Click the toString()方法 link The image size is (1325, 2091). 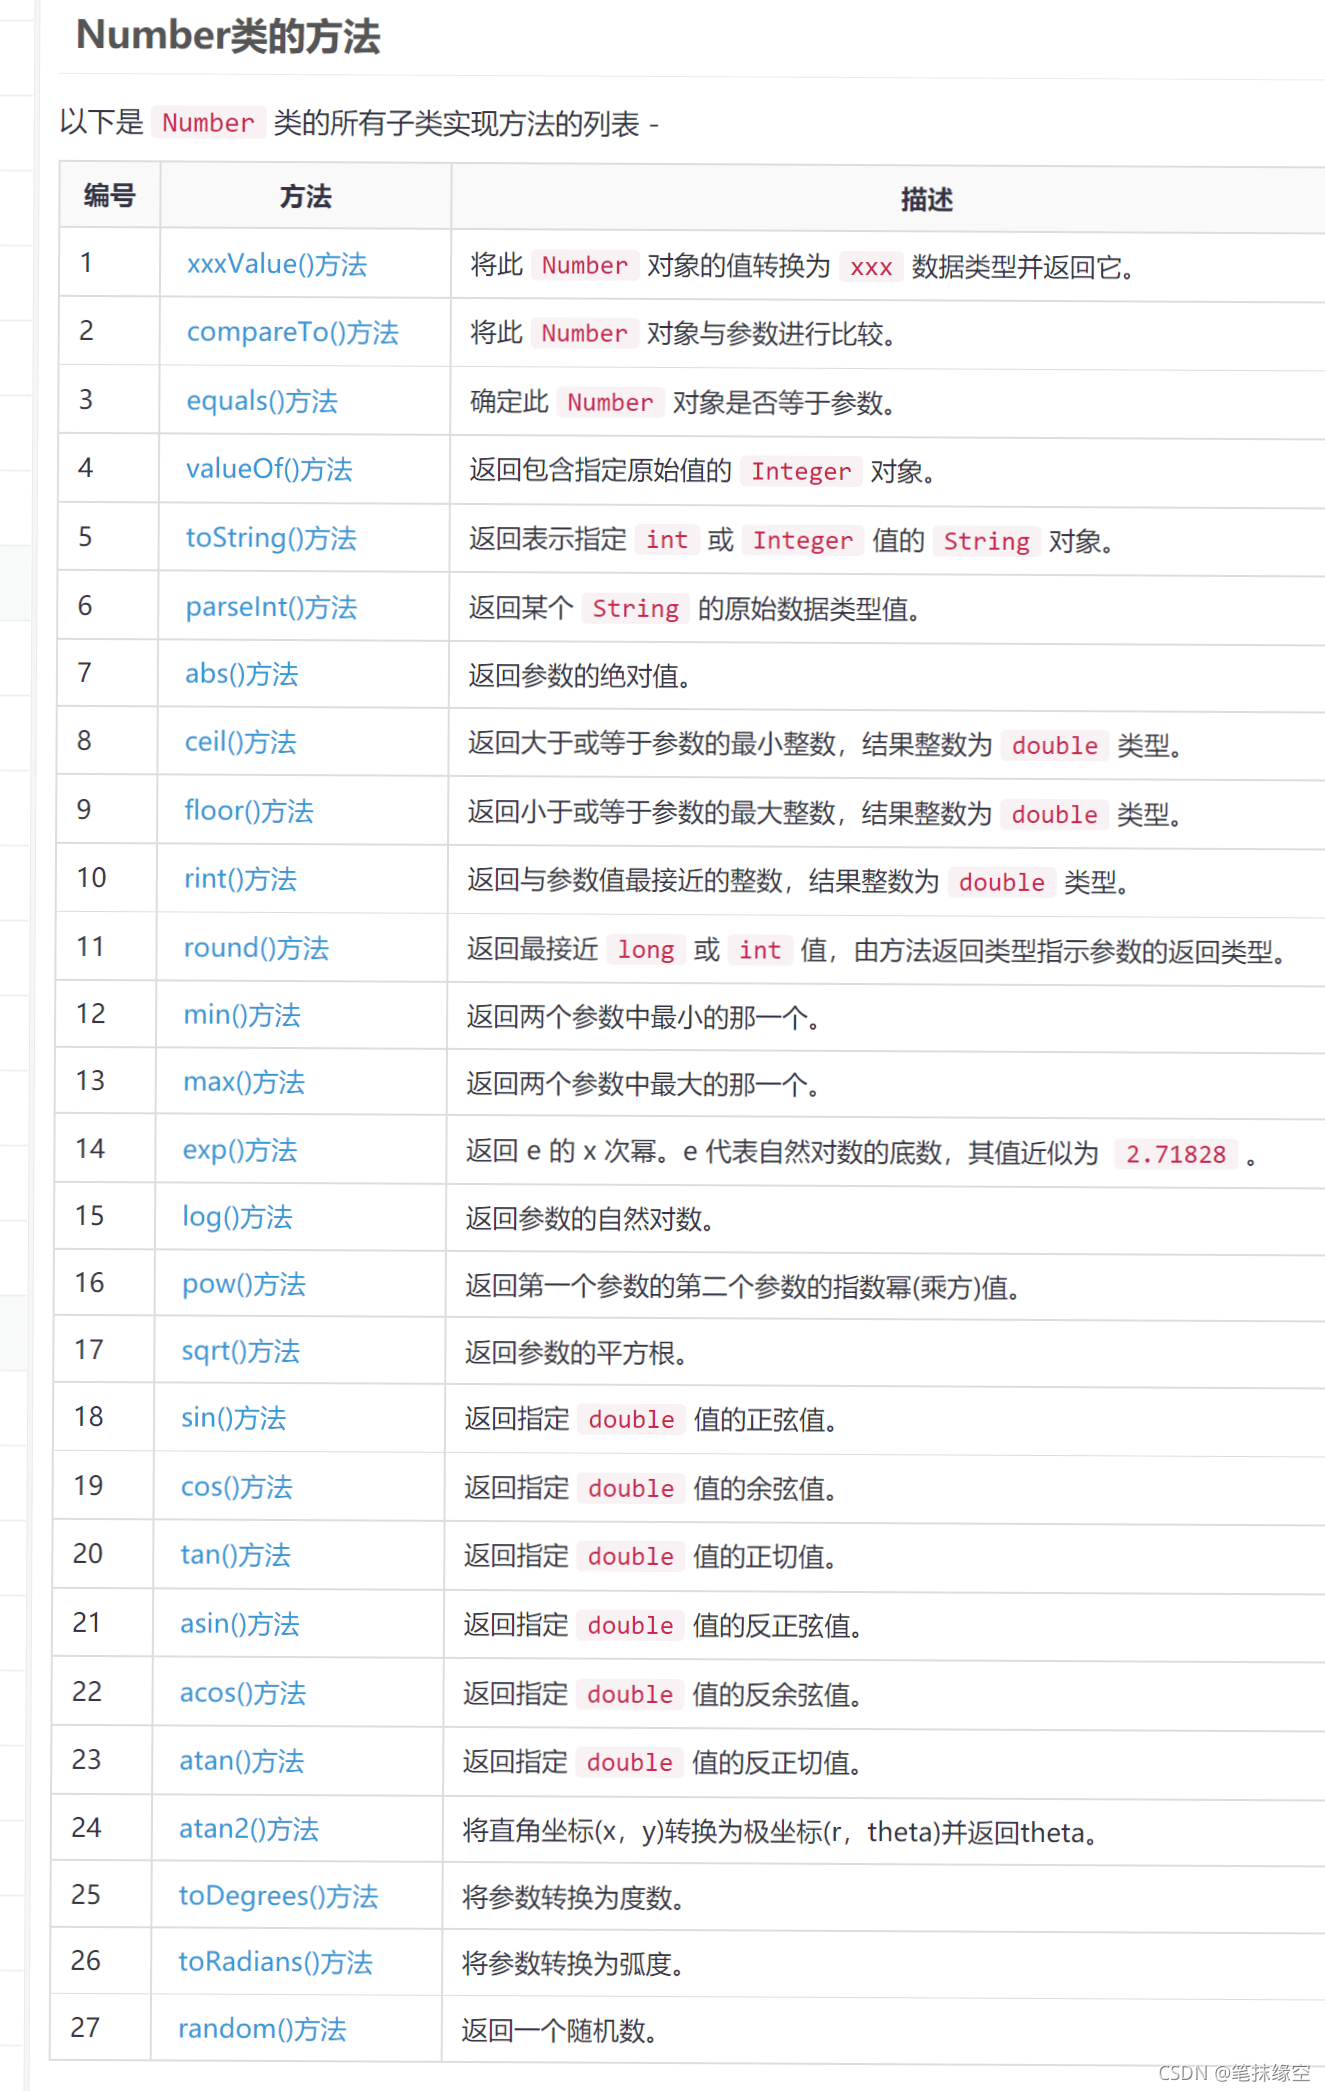click(x=271, y=538)
